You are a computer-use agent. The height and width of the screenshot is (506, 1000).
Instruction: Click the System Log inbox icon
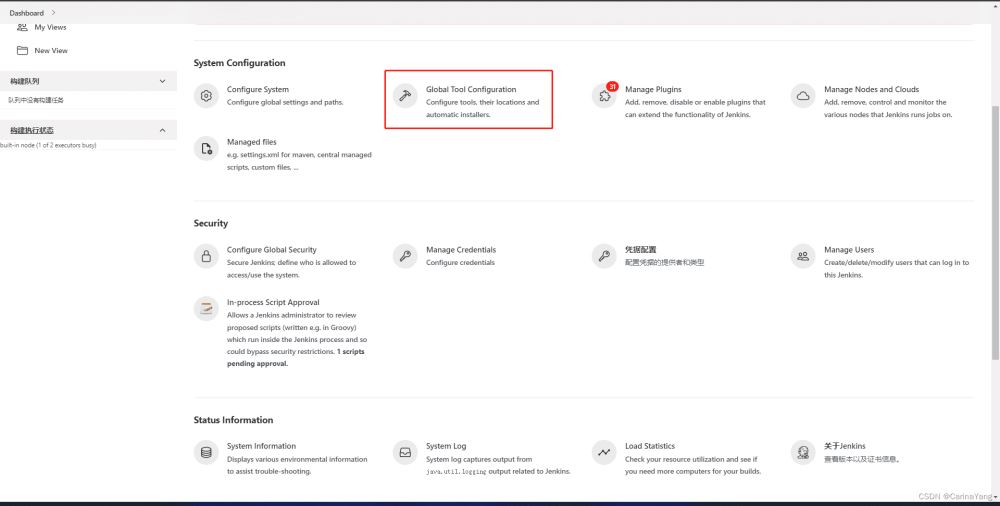point(405,452)
